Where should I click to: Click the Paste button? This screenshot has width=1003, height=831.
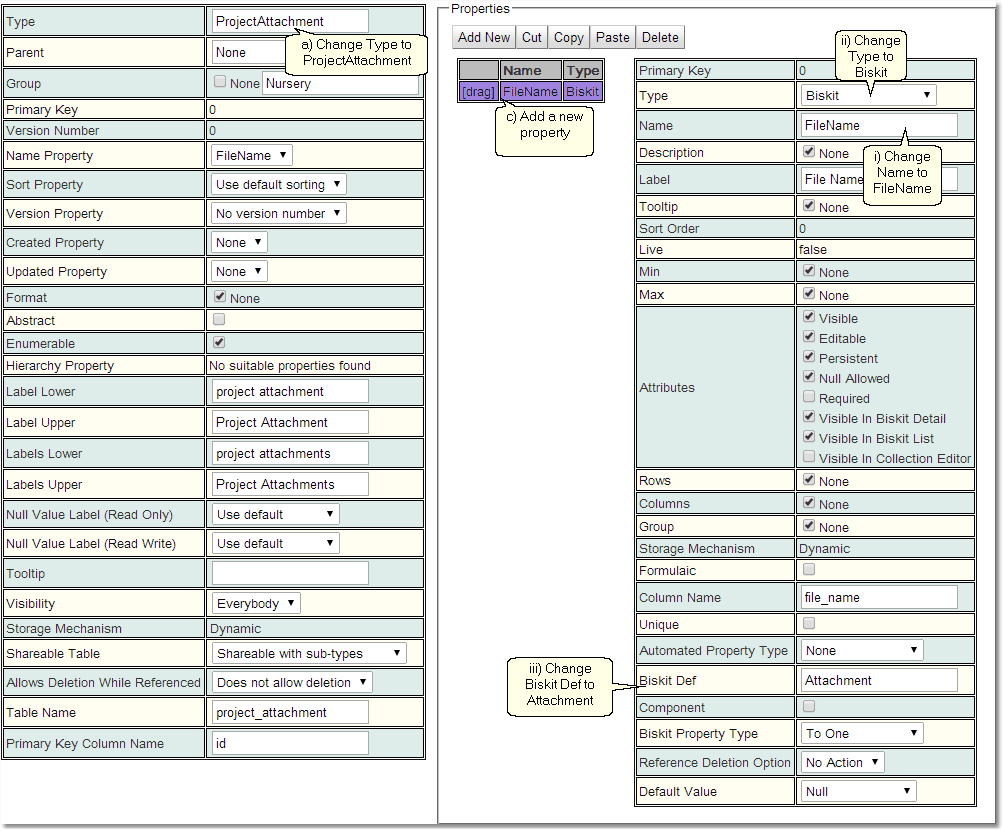coord(613,37)
